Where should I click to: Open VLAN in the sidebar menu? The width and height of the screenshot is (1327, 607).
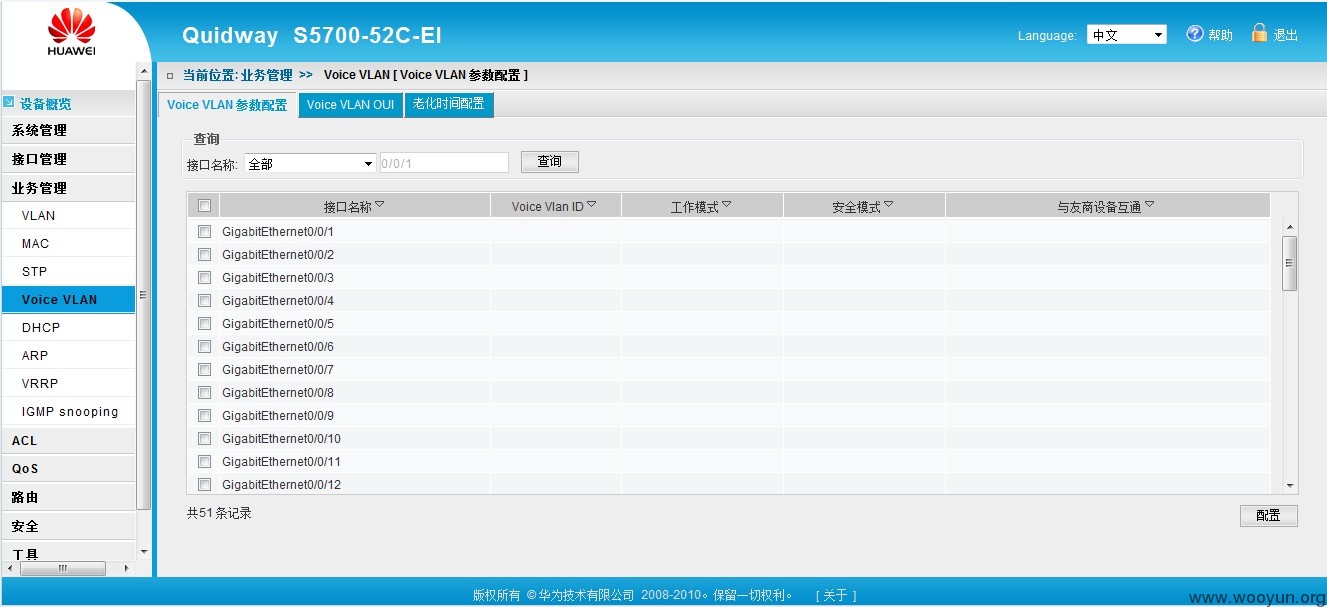[67, 215]
